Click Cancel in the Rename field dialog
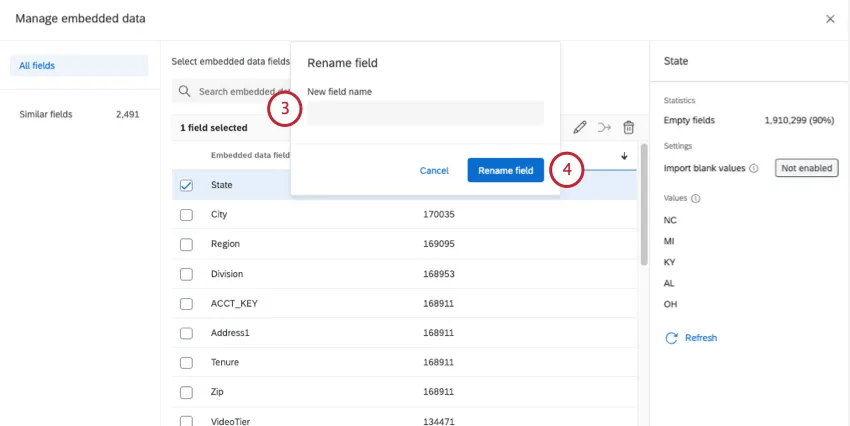The height and width of the screenshot is (426, 850). pyautogui.click(x=434, y=170)
